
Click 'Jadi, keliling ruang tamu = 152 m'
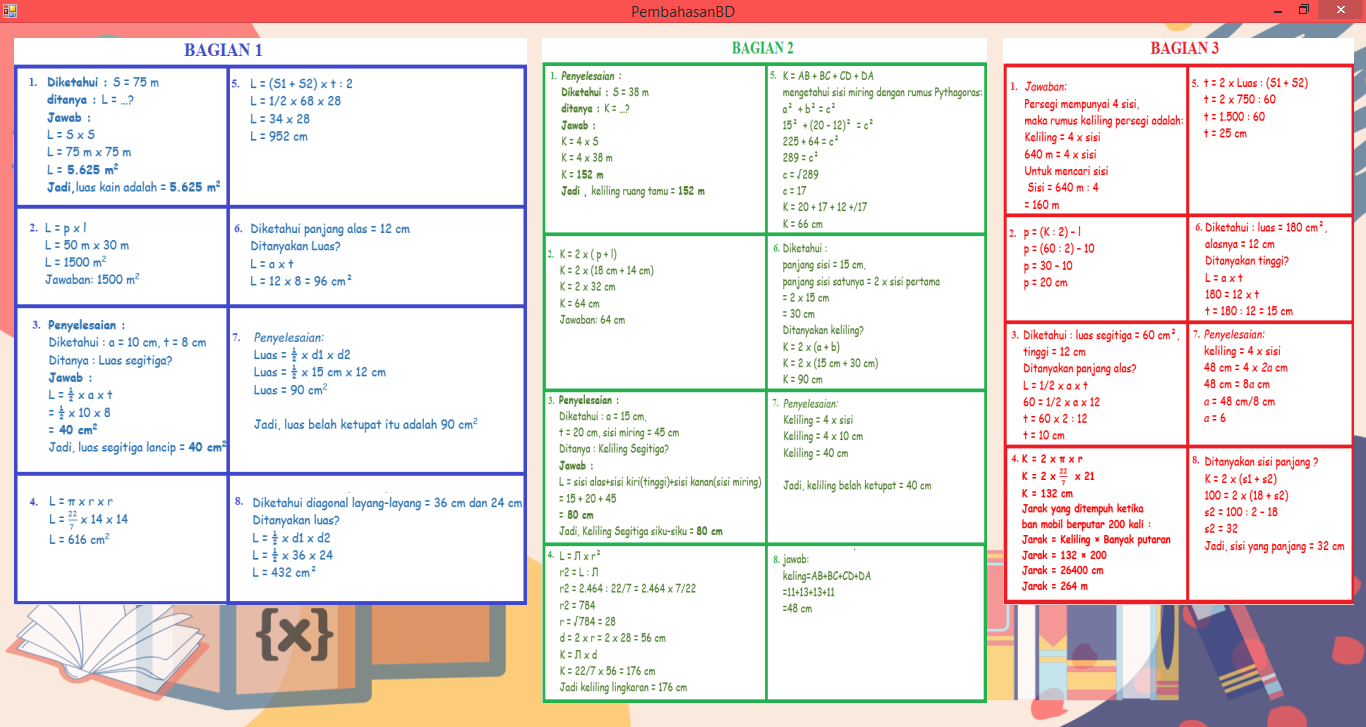(x=632, y=191)
